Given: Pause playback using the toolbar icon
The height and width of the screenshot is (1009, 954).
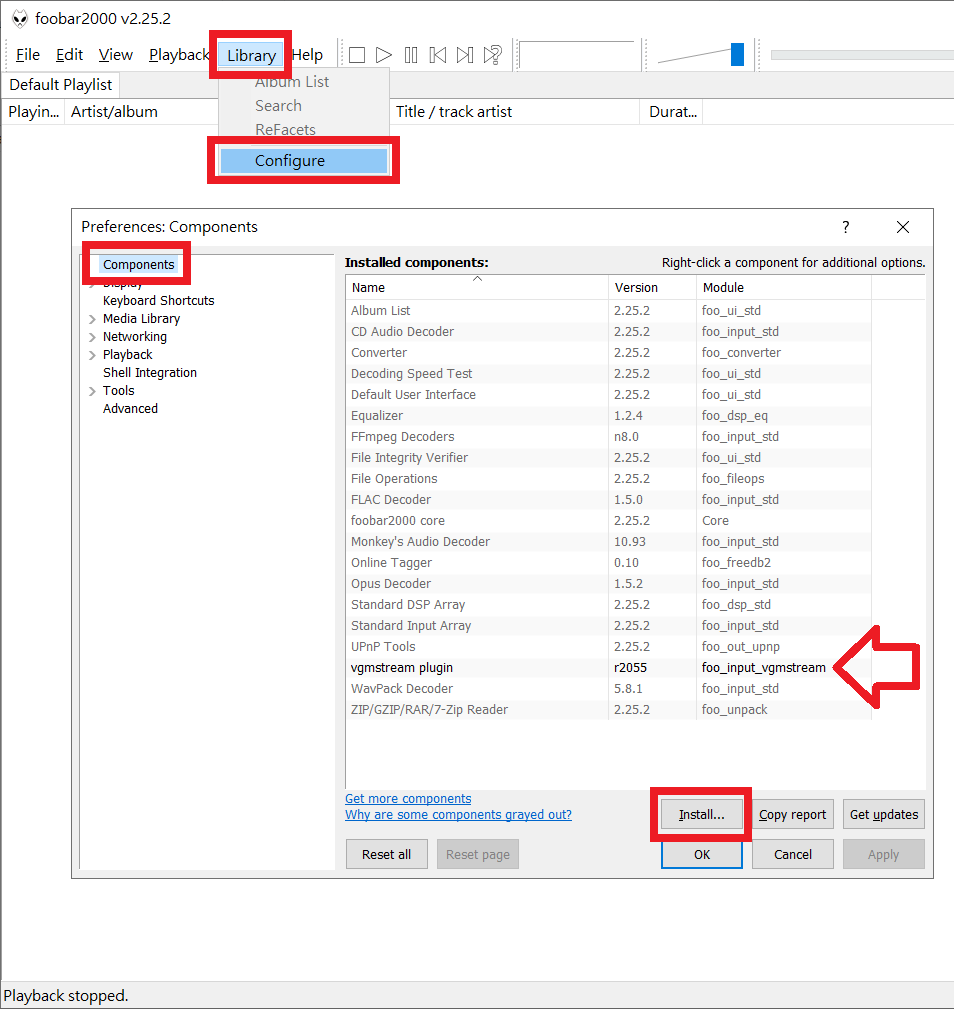Looking at the screenshot, I should [x=411, y=55].
